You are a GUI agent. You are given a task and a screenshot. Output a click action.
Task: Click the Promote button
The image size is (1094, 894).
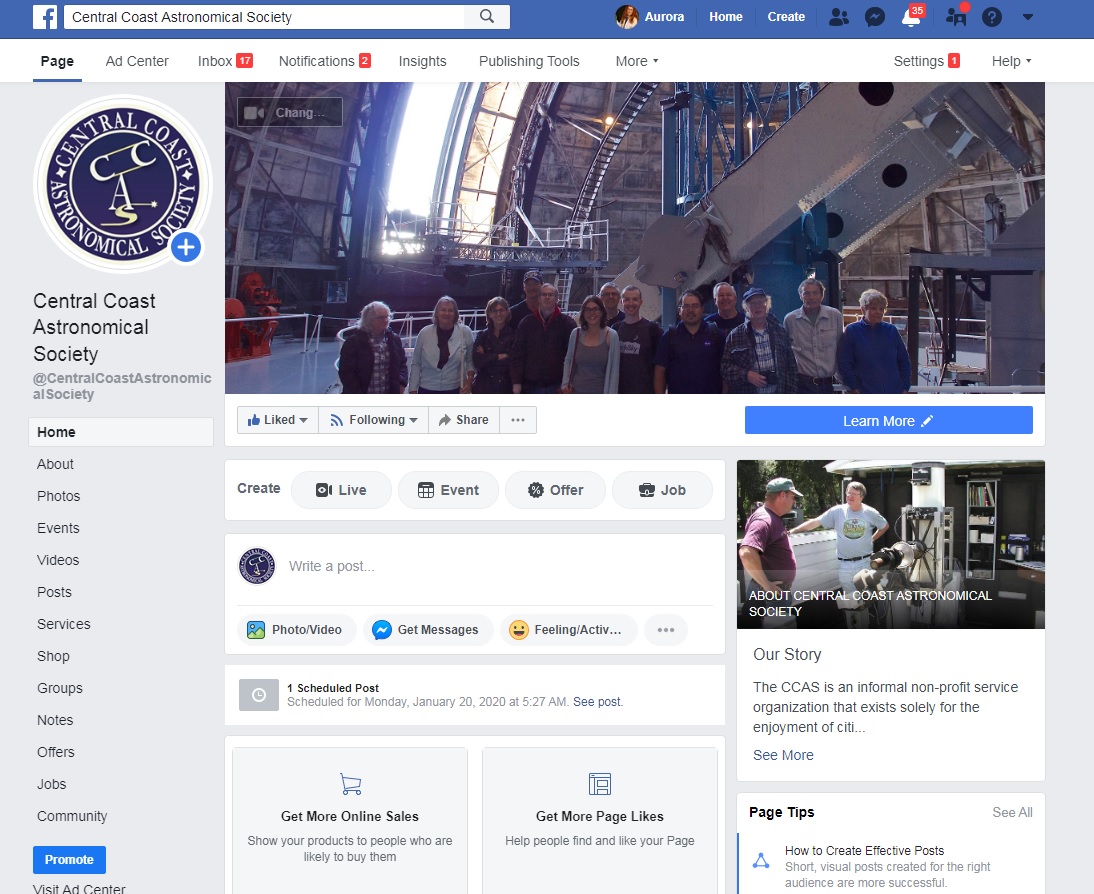click(69, 860)
